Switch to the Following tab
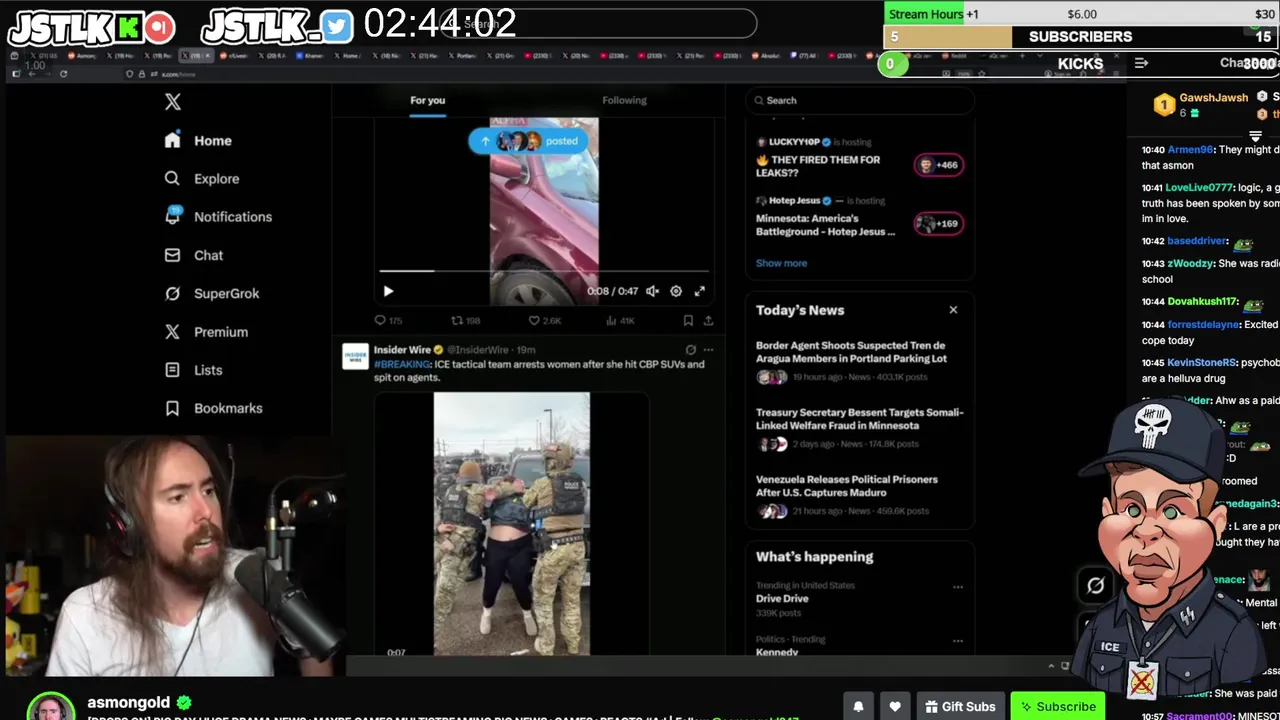The image size is (1280, 720). (624, 100)
